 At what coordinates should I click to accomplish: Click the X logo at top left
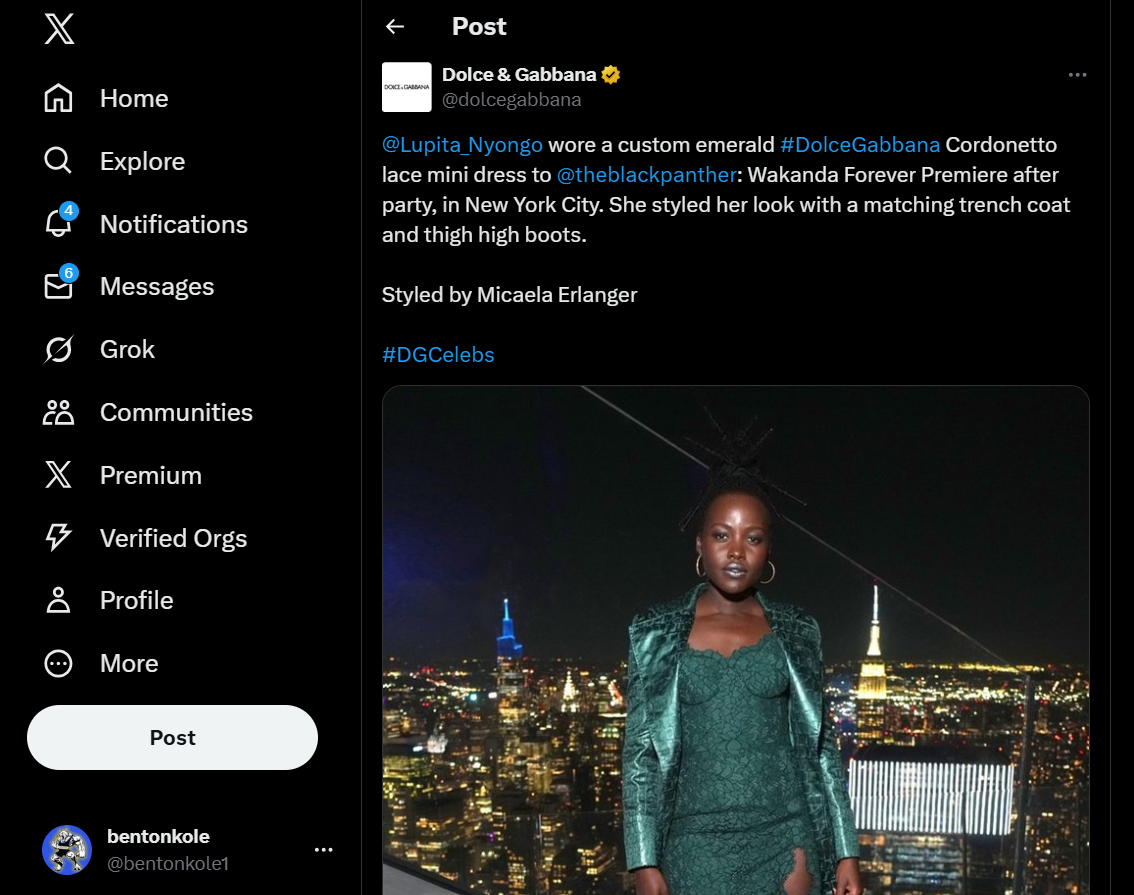click(59, 30)
